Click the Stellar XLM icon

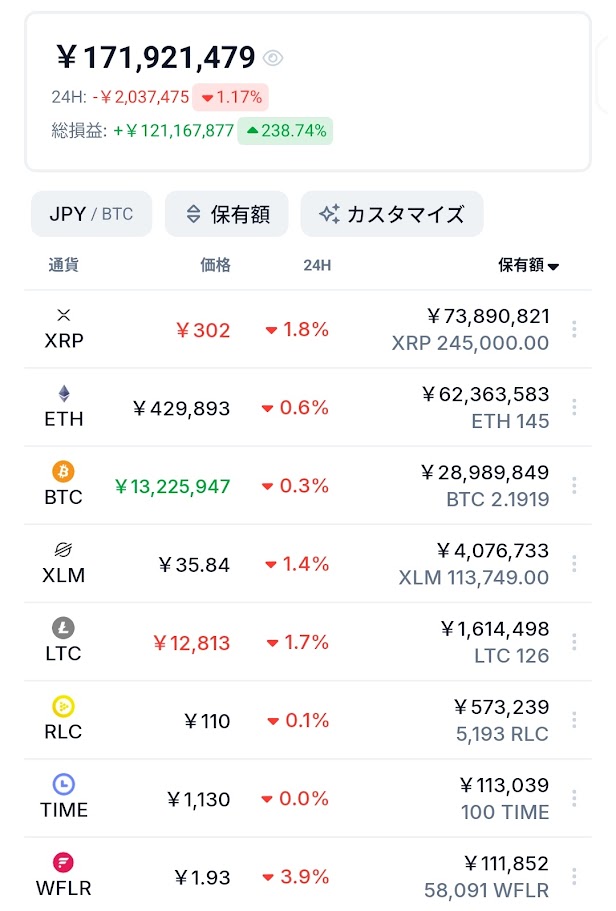(64, 549)
